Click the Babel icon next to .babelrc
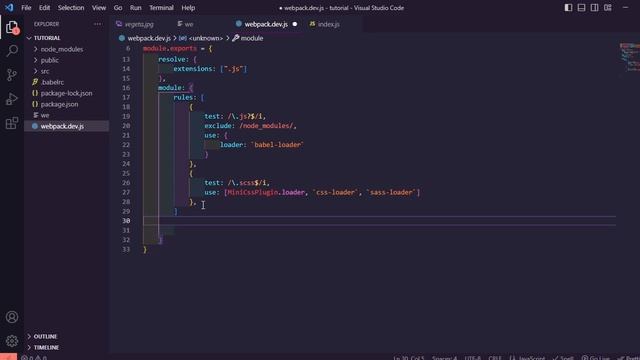The height and width of the screenshot is (360, 640). click(35, 82)
